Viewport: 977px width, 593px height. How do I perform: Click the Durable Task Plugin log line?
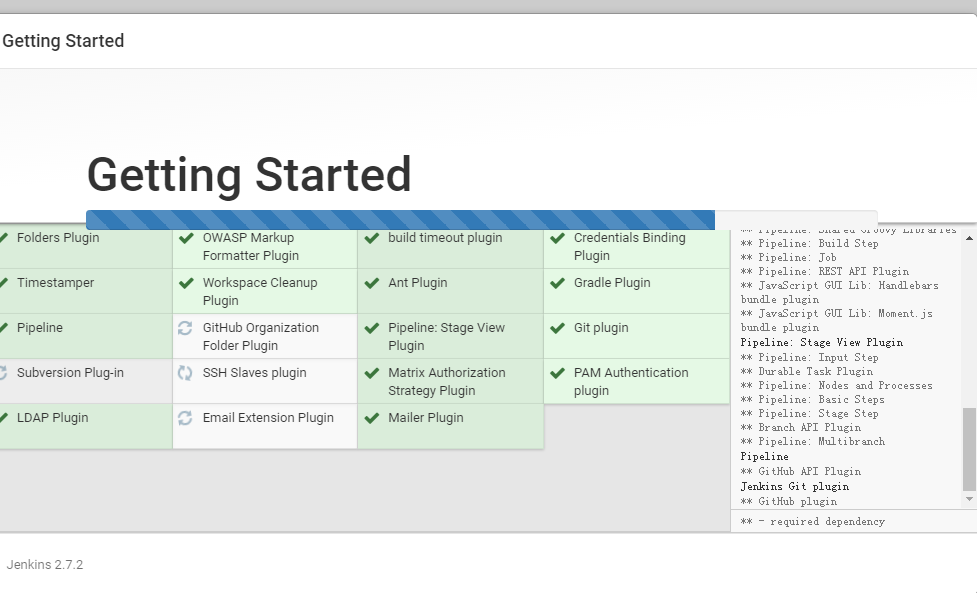tap(806, 371)
